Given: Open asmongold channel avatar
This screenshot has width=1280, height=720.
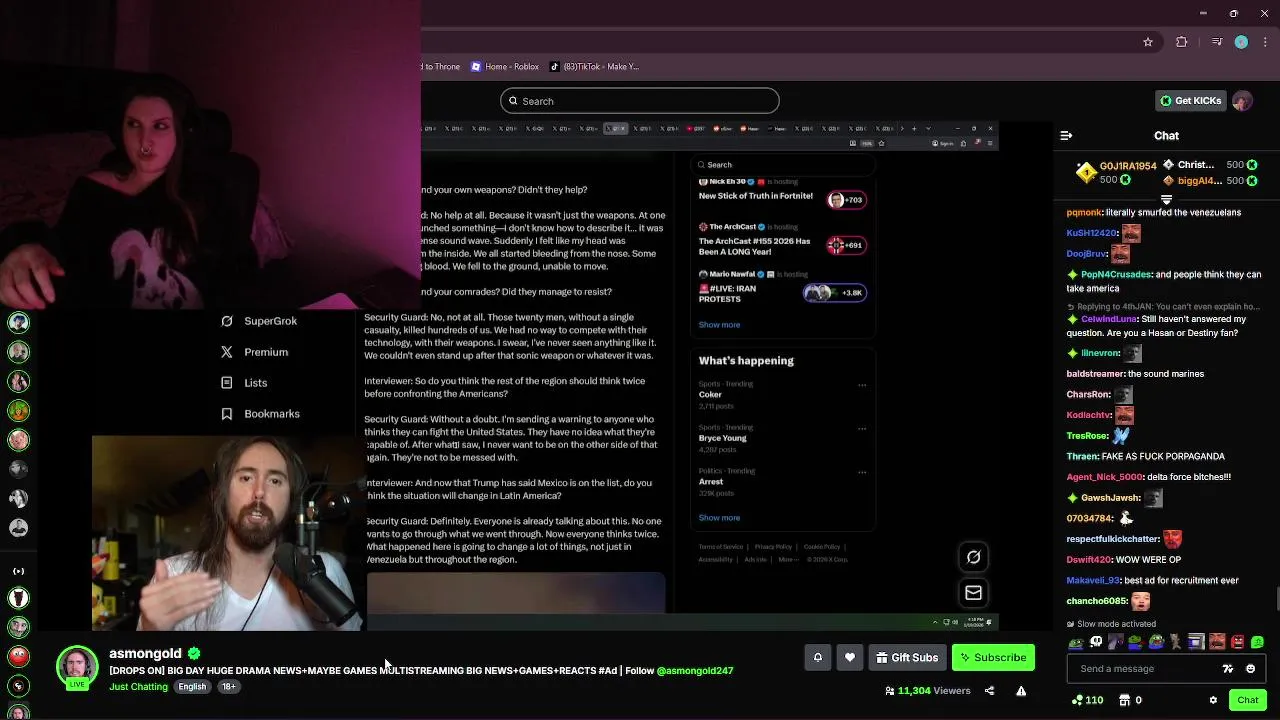Looking at the screenshot, I should (77, 667).
